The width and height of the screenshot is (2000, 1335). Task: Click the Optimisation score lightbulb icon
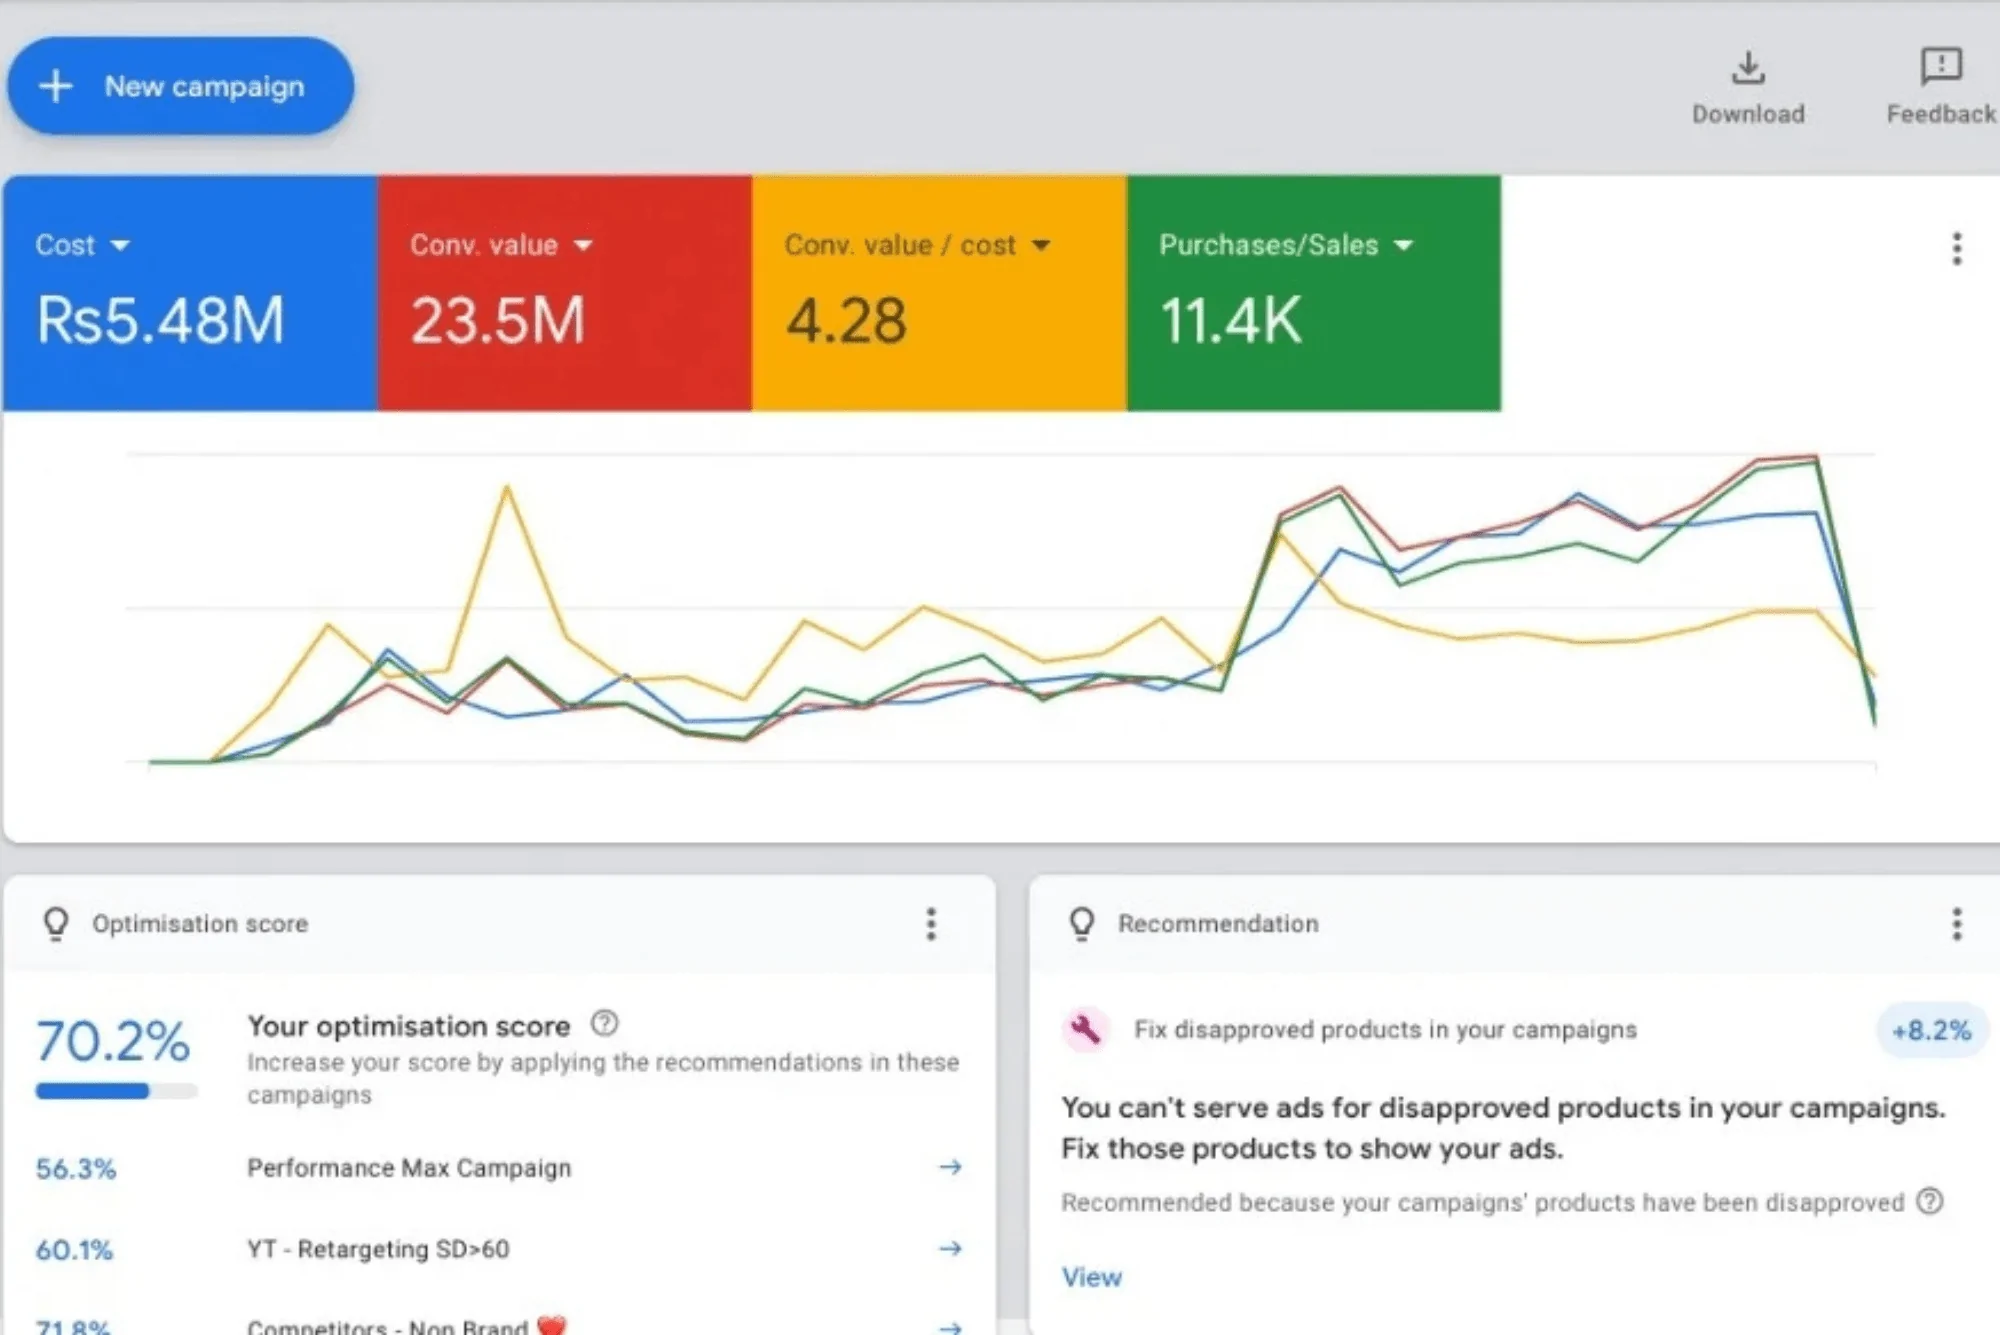pos(56,923)
